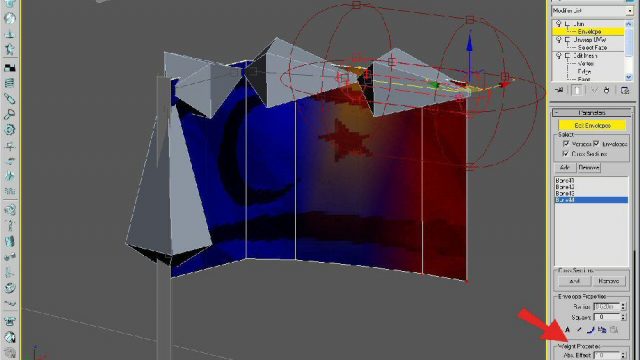The height and width of the screenshot is (360, 640).
Task: Toggle show end result in stack
Action: [x=577, y=90]
